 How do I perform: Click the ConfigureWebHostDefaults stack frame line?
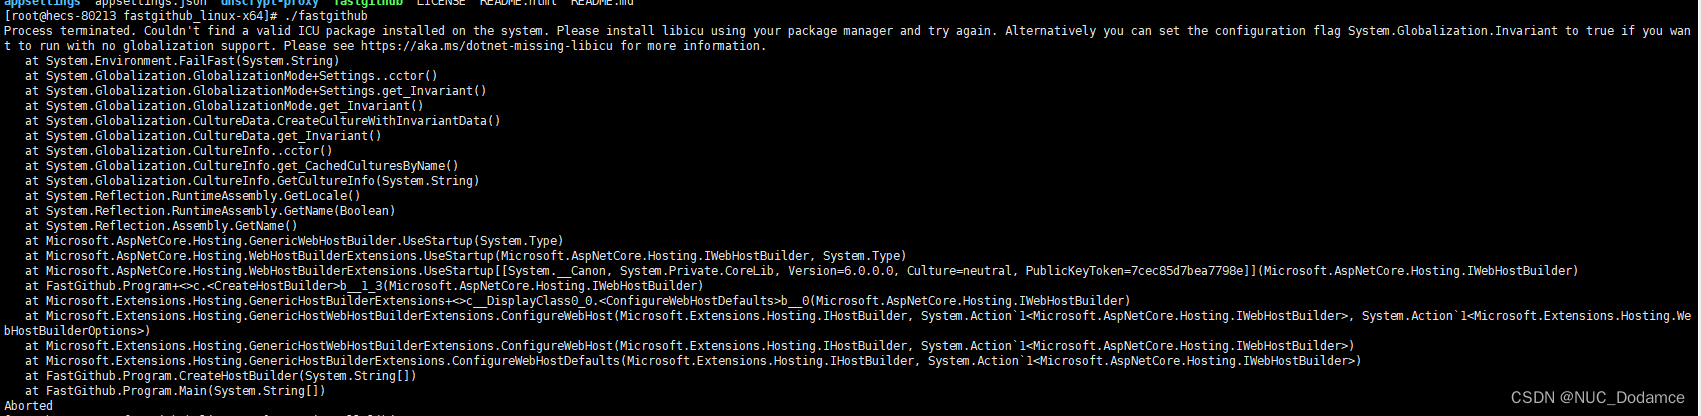693,361
